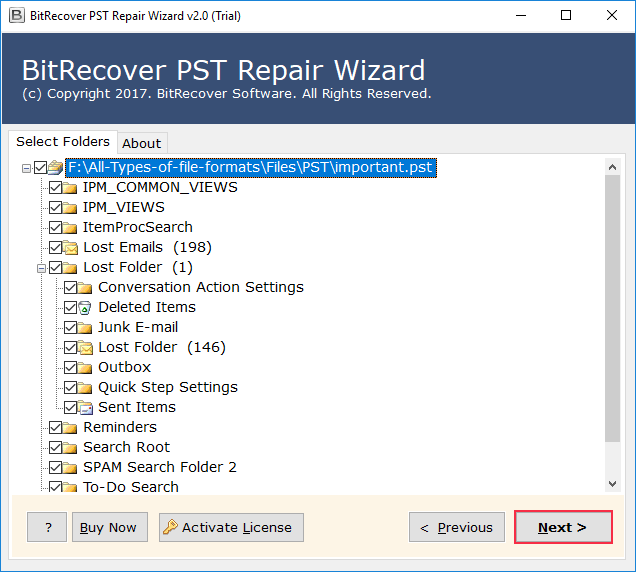Select the 'Sent Items' label
This screenshot has height=572, width=636.
pos(137,407)
